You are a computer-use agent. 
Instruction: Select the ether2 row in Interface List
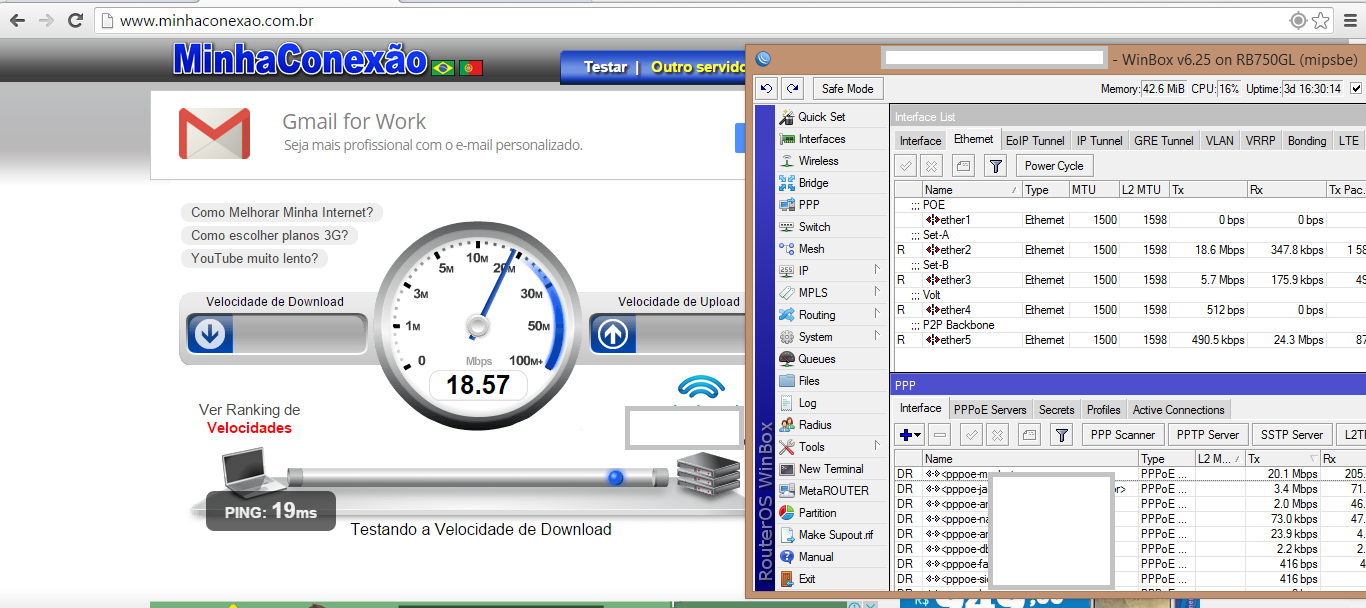(1130, 249)
